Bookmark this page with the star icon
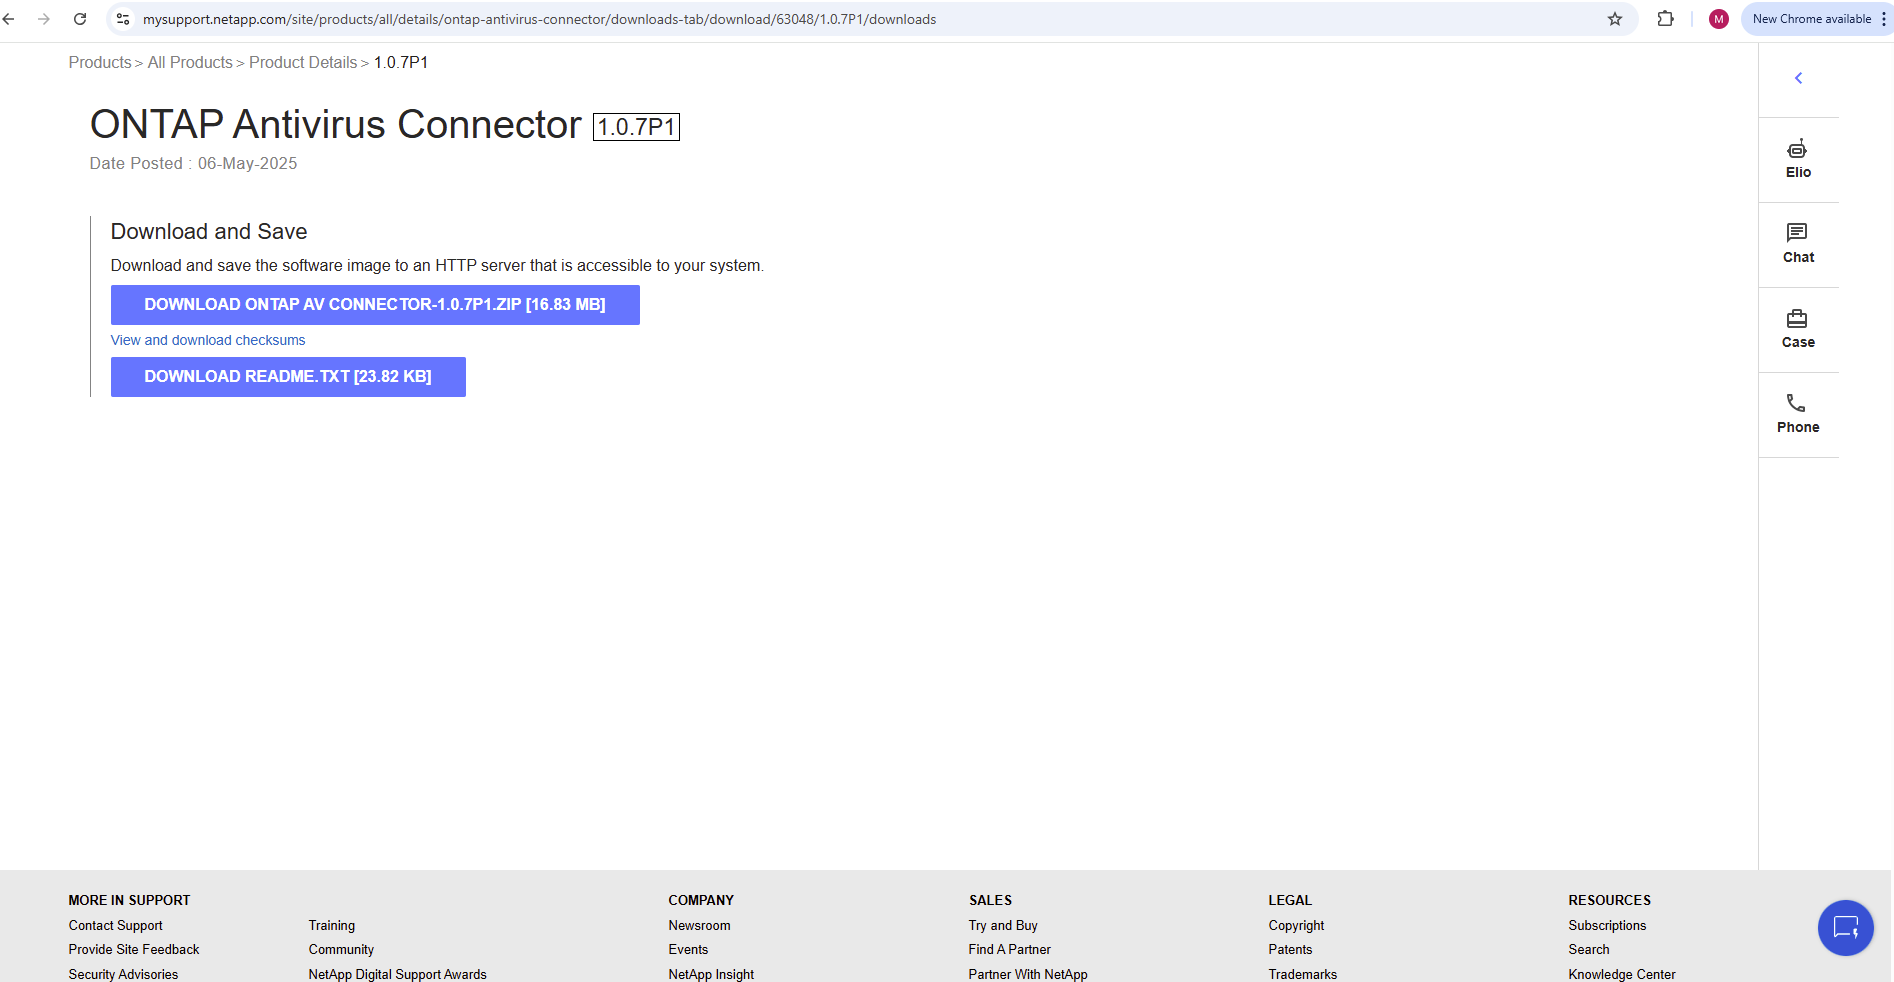Viewport: 1894px width, 982px height. click(x=1615, y=19)
